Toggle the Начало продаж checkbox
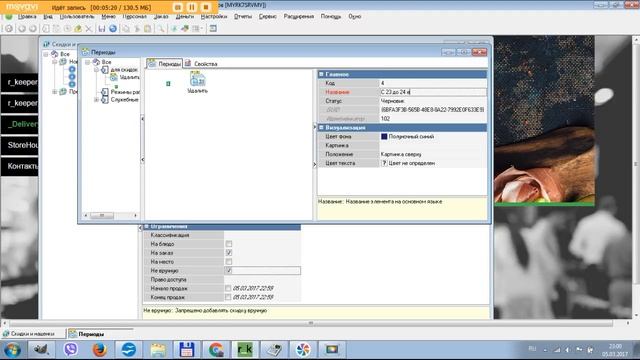 [228, 289]
